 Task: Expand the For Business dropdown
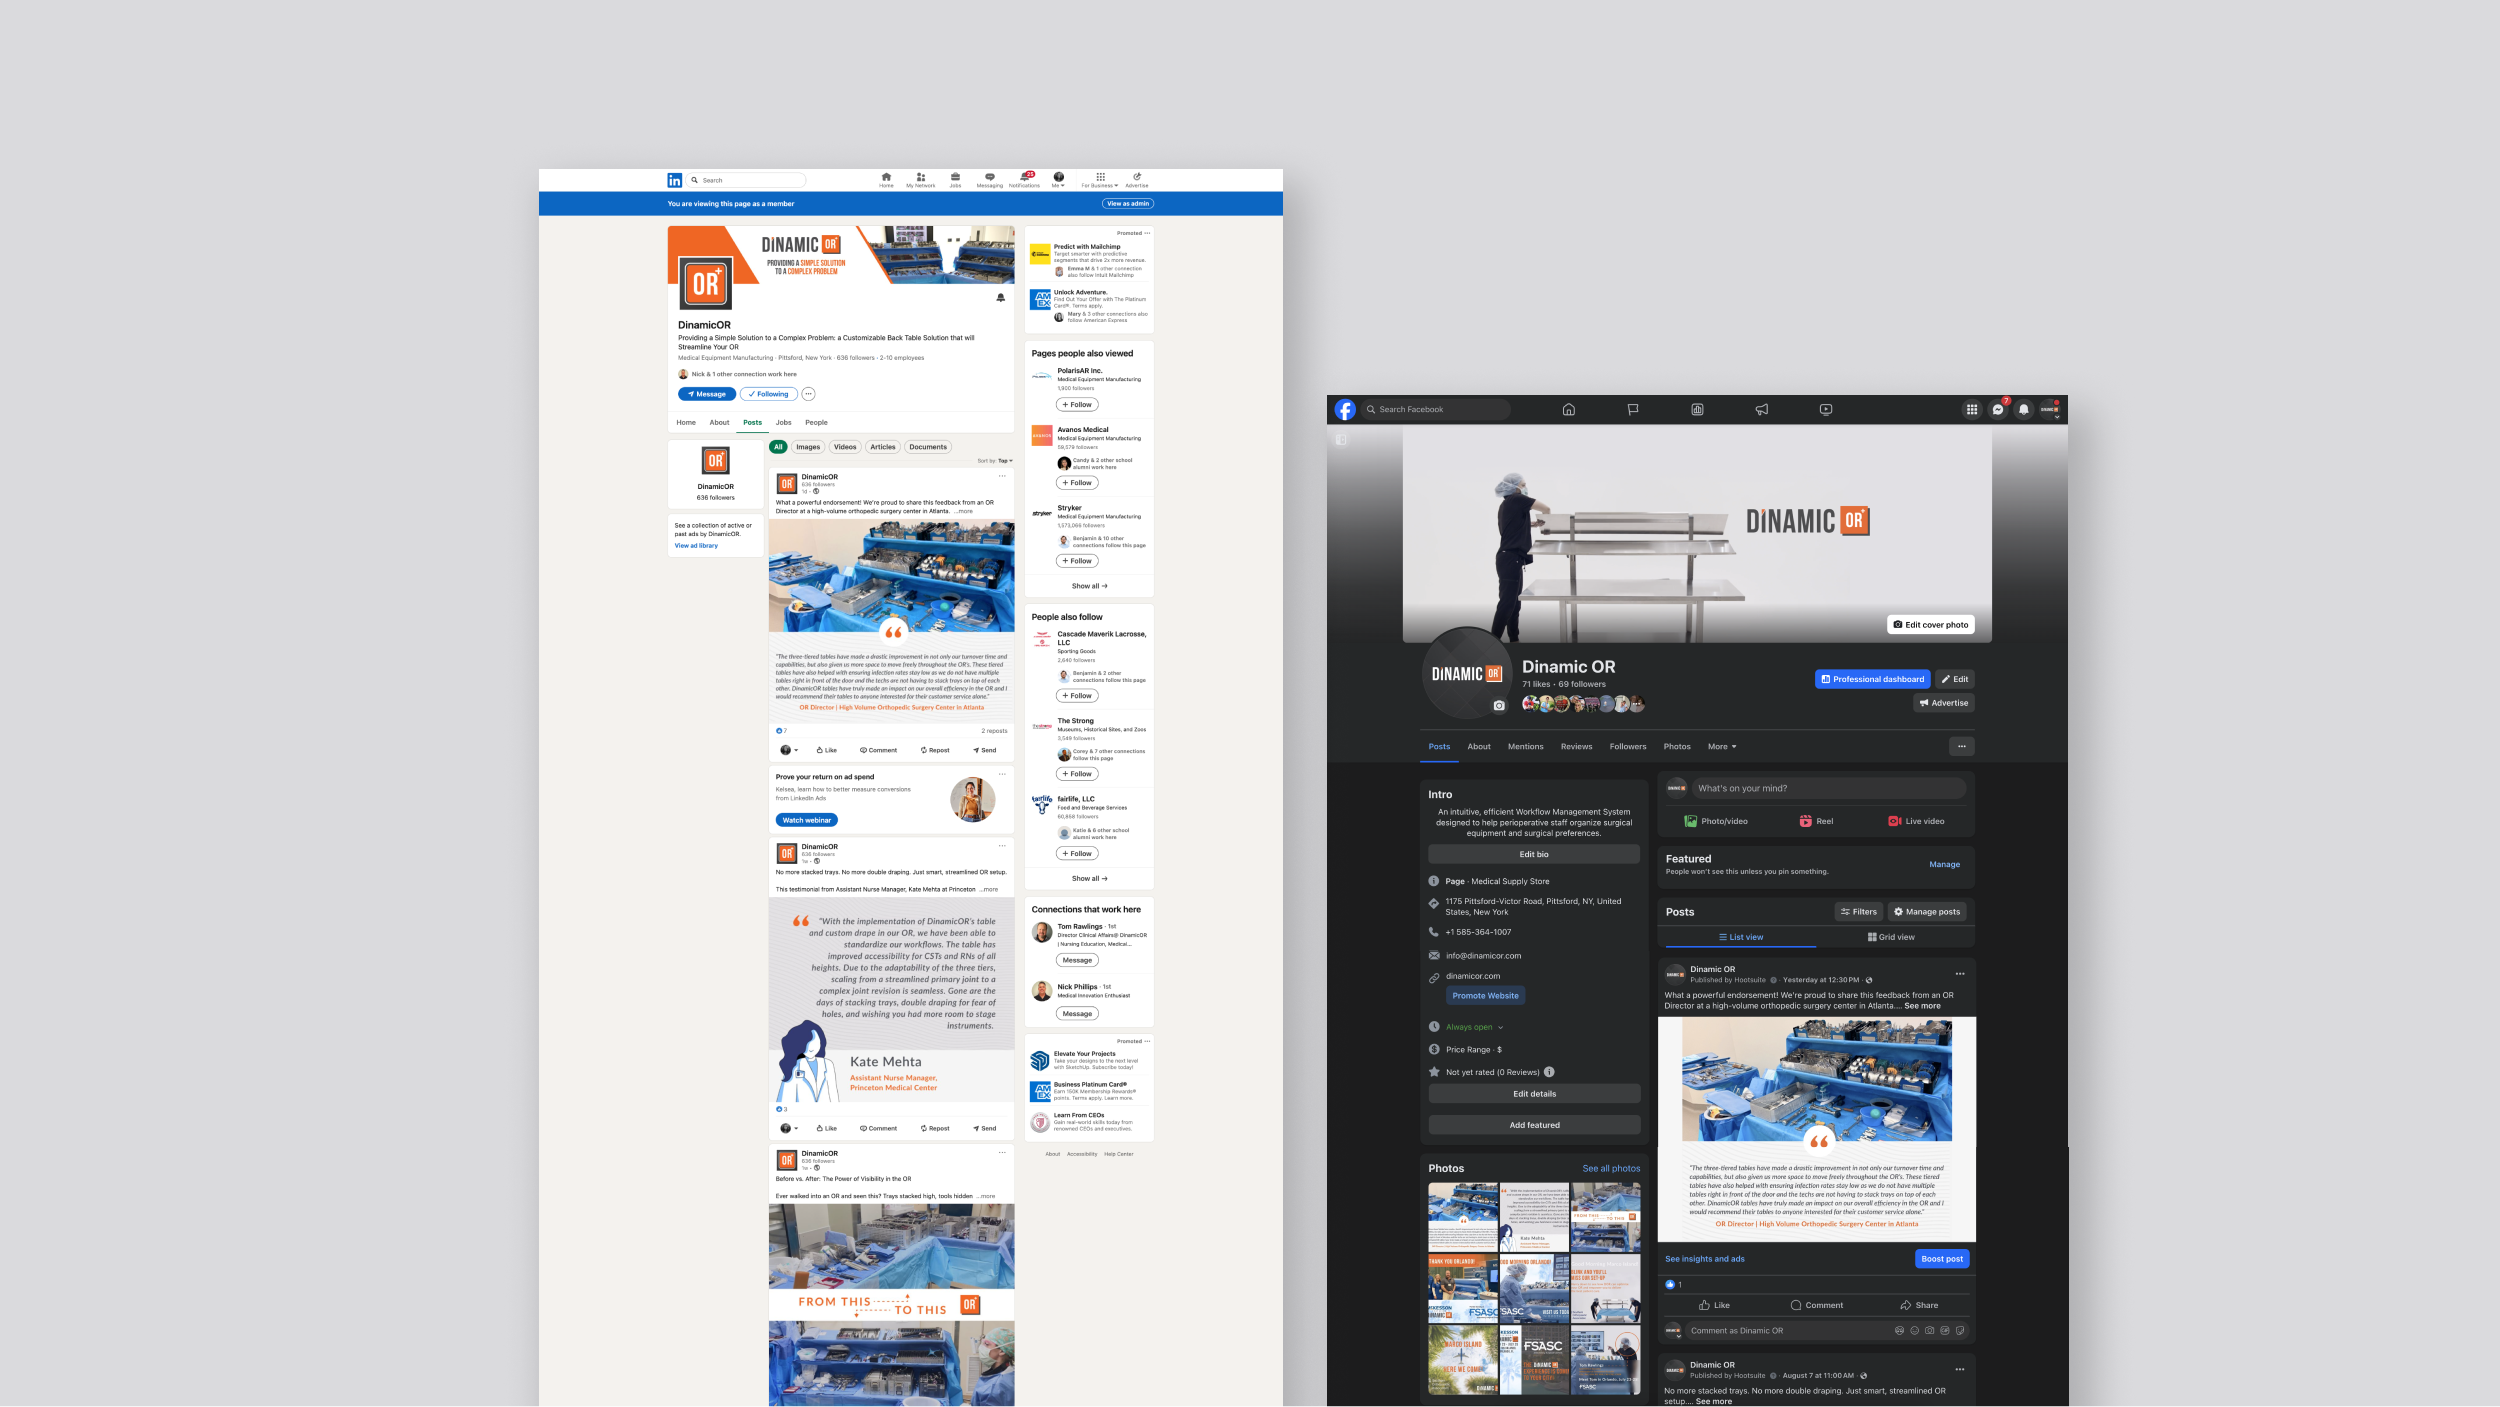[x=1100, y=180]
